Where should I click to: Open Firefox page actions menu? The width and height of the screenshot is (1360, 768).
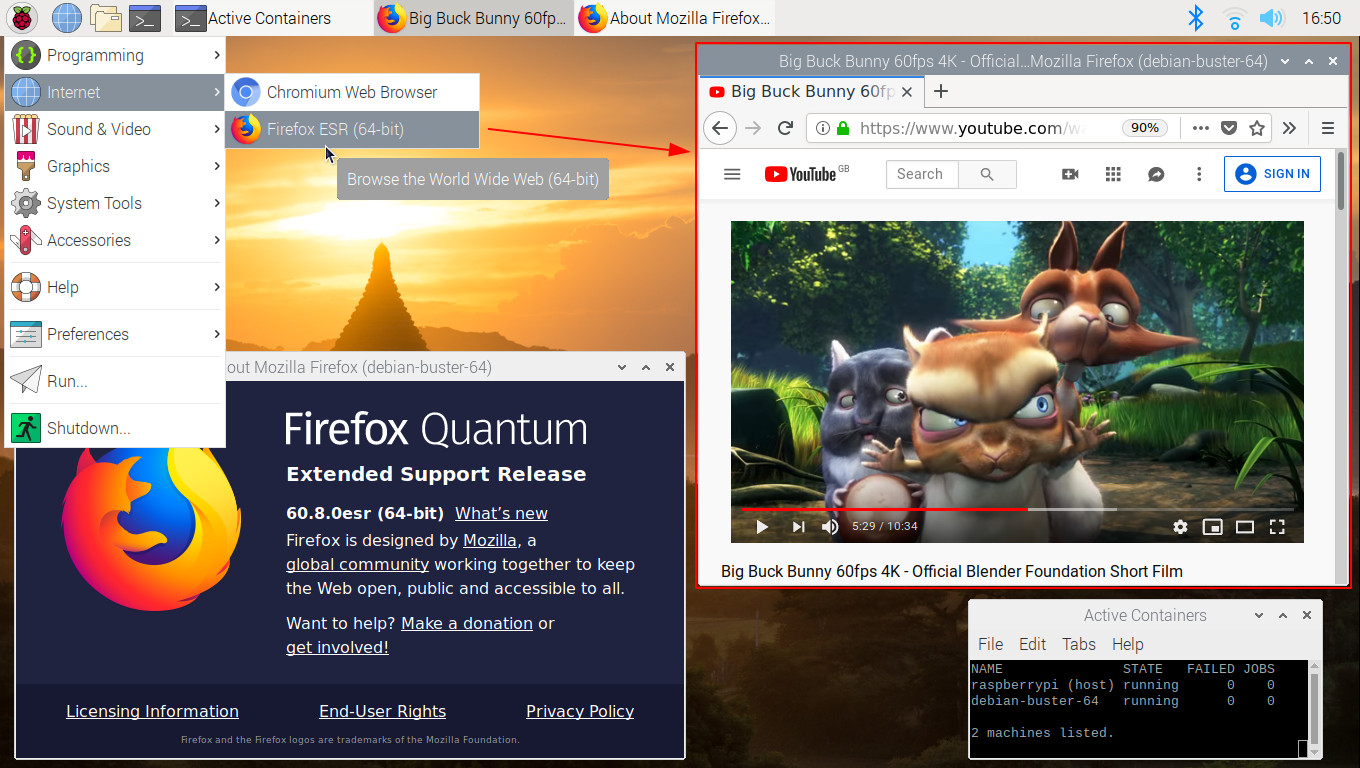tap(1201, 128)
